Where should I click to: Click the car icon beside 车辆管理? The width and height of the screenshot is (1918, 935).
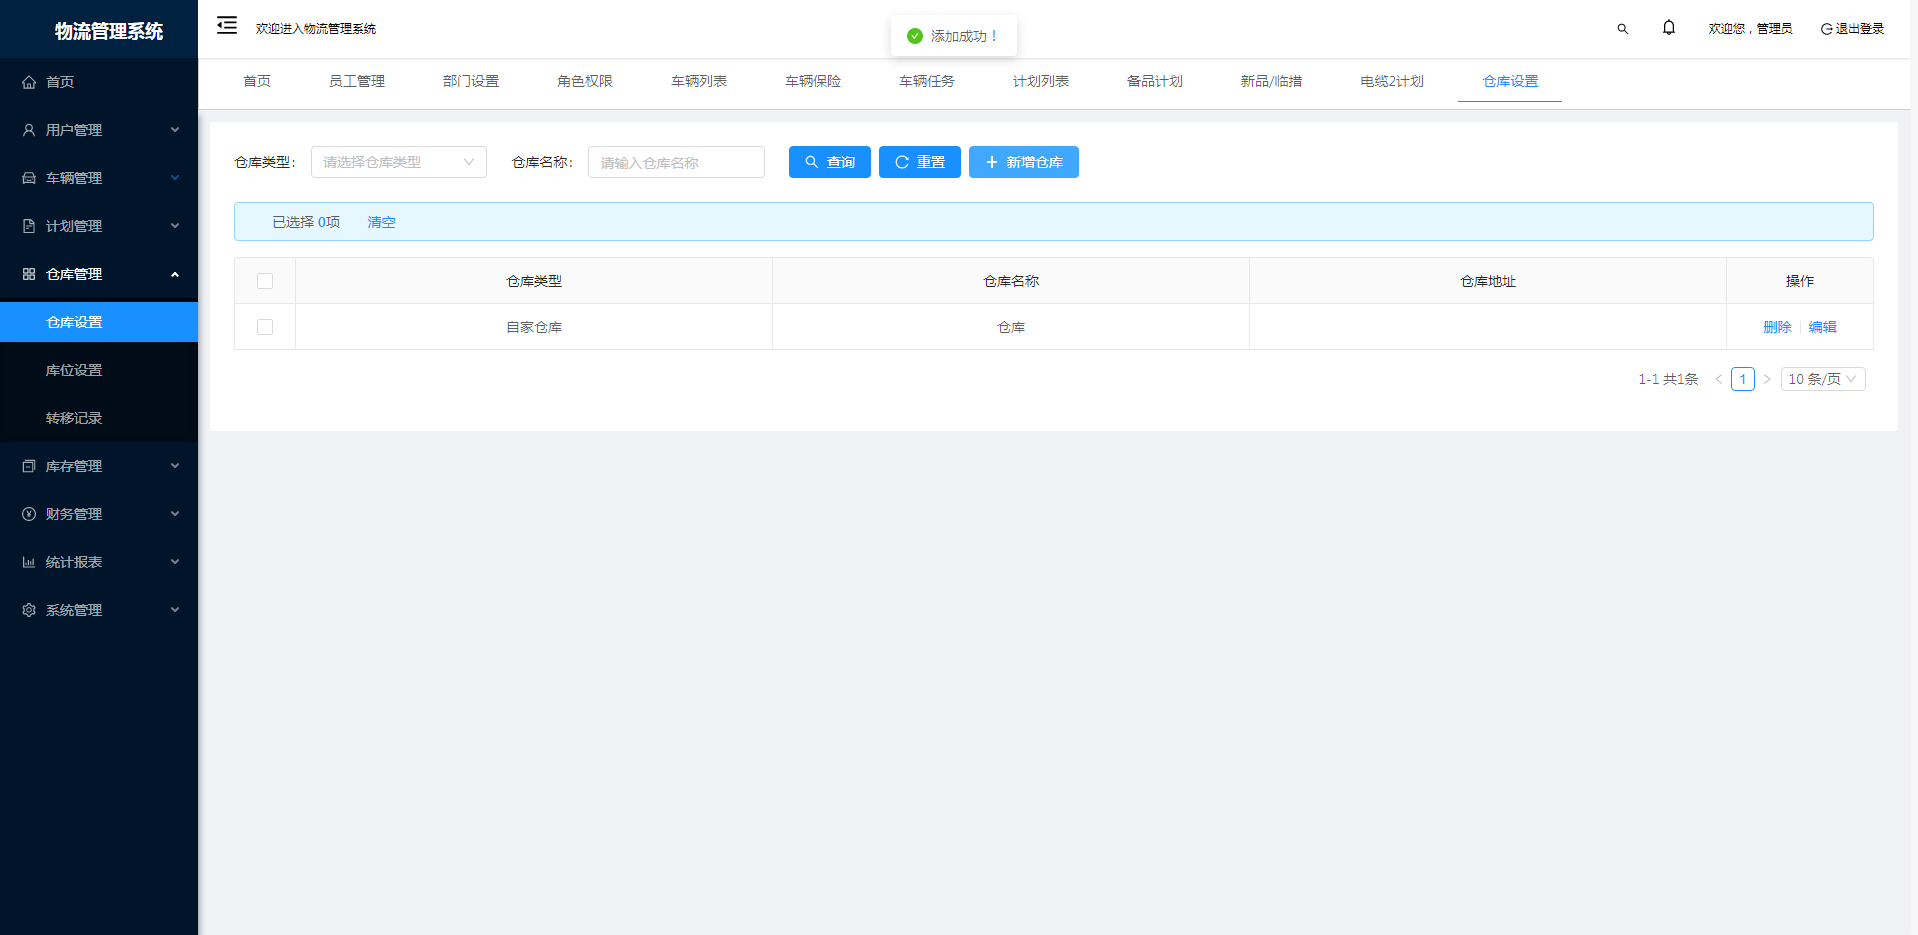point(29,178)
